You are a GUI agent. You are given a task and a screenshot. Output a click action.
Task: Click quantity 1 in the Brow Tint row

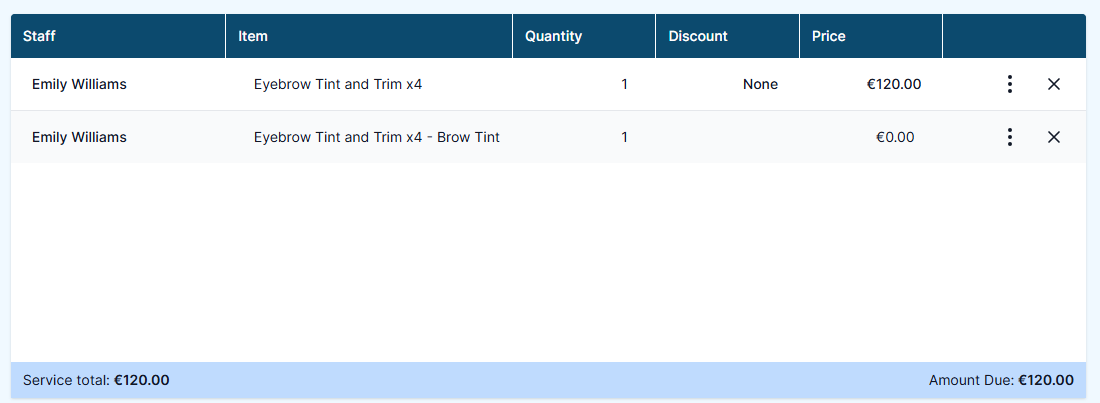[624, 137]
